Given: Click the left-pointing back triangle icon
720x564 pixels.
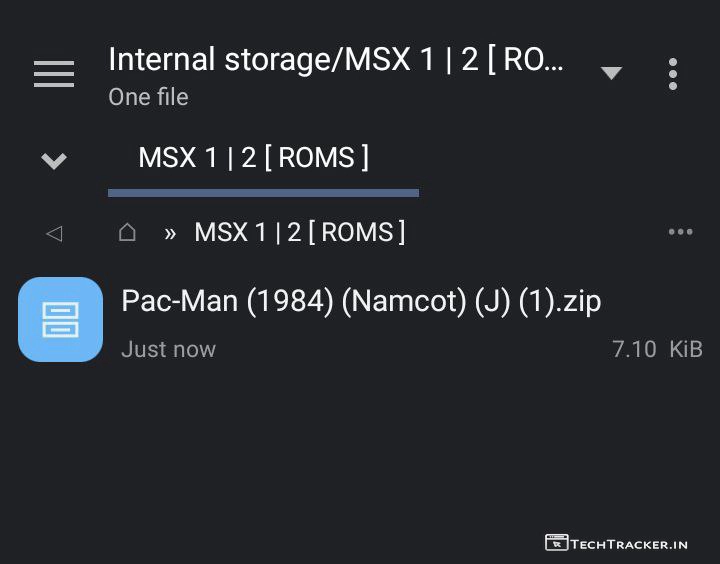Looking at the screenshot, I should click(x=54, y=233).
